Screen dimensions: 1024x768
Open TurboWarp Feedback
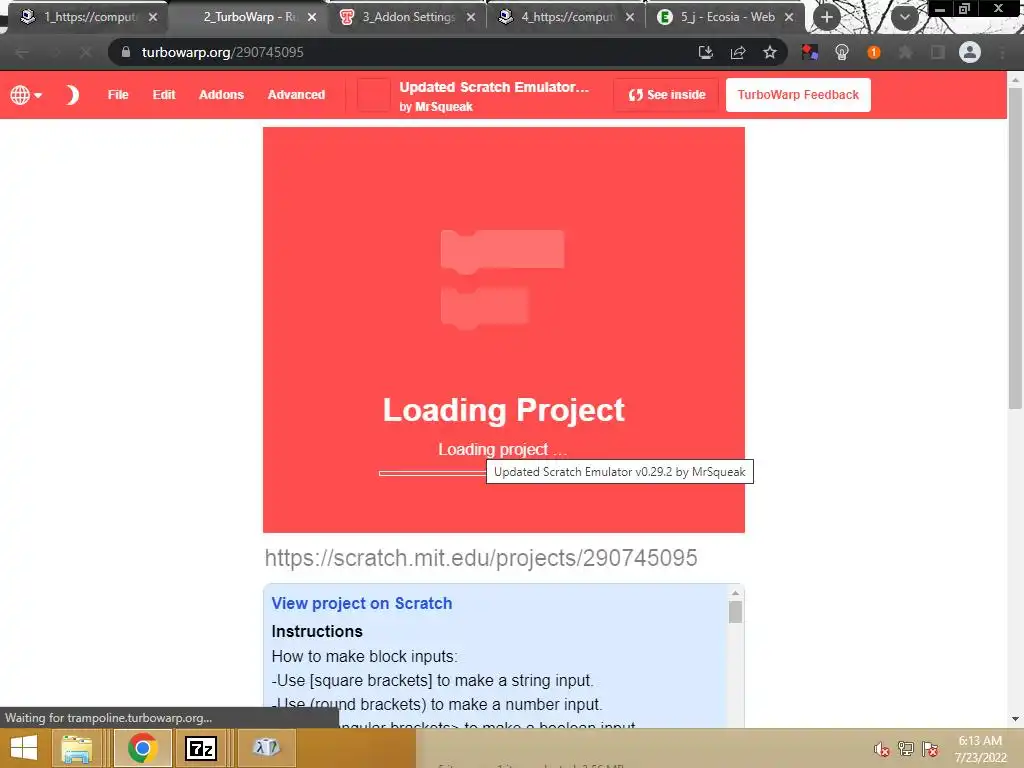798,95
